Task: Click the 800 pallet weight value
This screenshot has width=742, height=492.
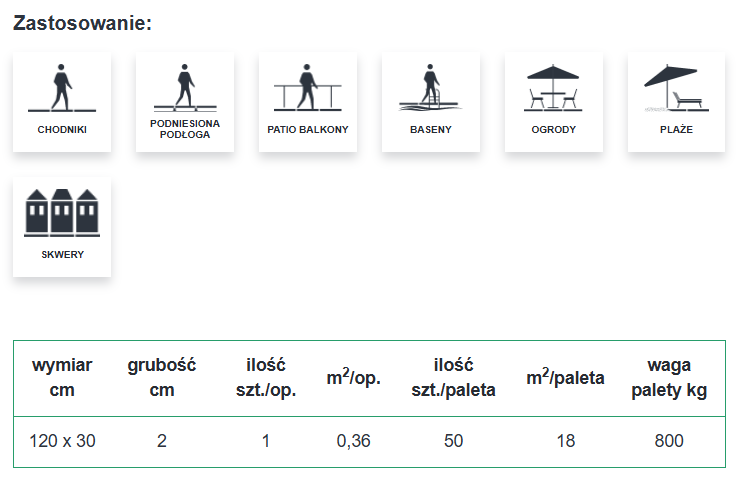Action: (669, 441)
